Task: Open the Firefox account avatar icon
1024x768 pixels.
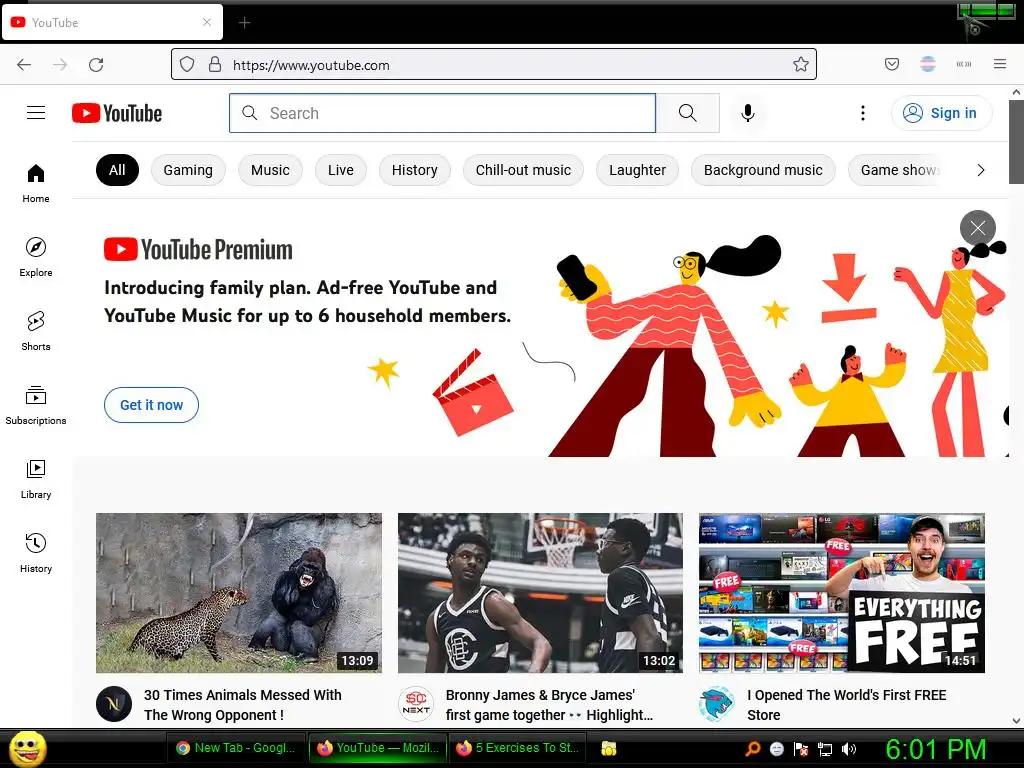Action: [x=928, y=64]
